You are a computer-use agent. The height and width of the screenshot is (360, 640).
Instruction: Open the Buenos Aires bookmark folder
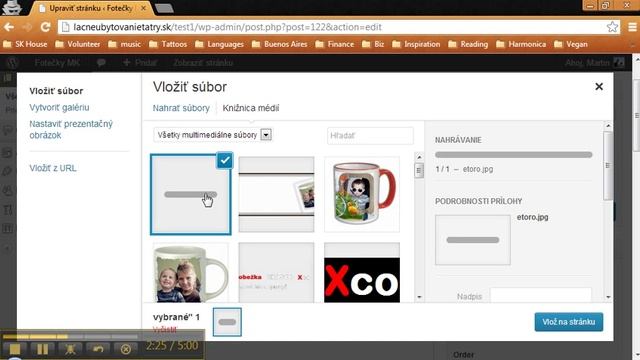[x=280, y=44]
